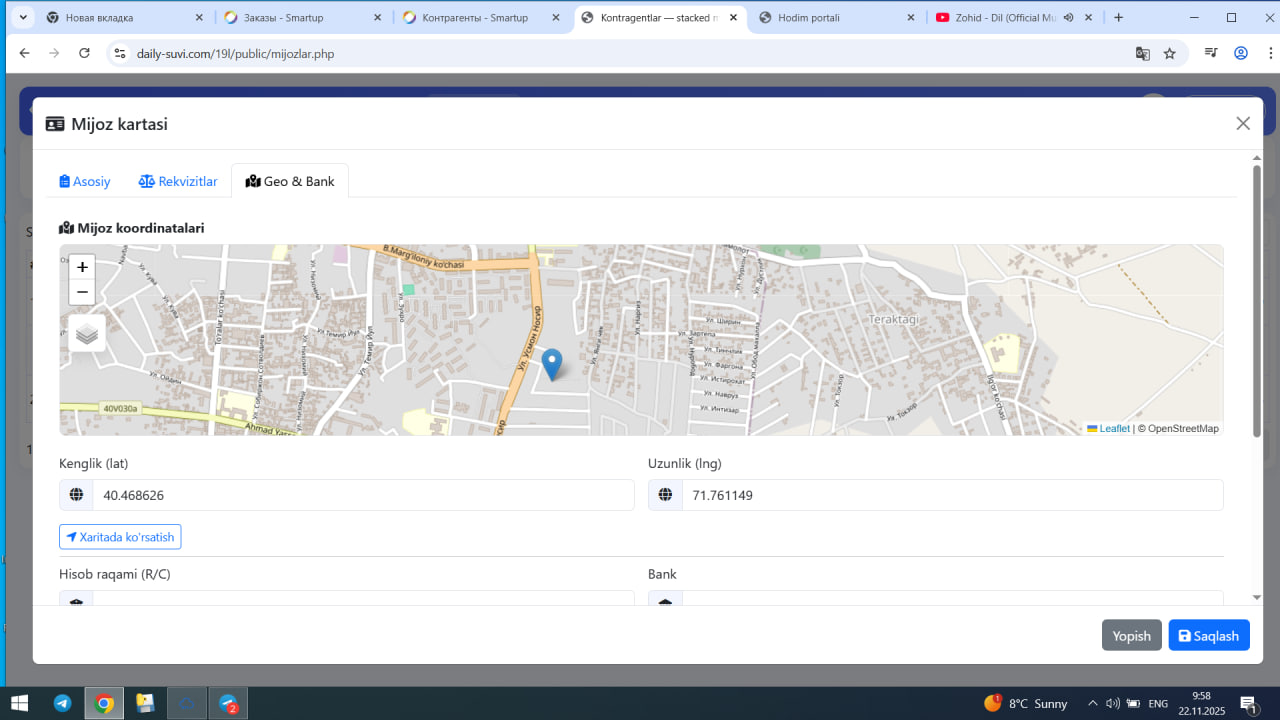The image size is (1280, 720).
Task: Open the media controls icon
Action: (1211, 53)
